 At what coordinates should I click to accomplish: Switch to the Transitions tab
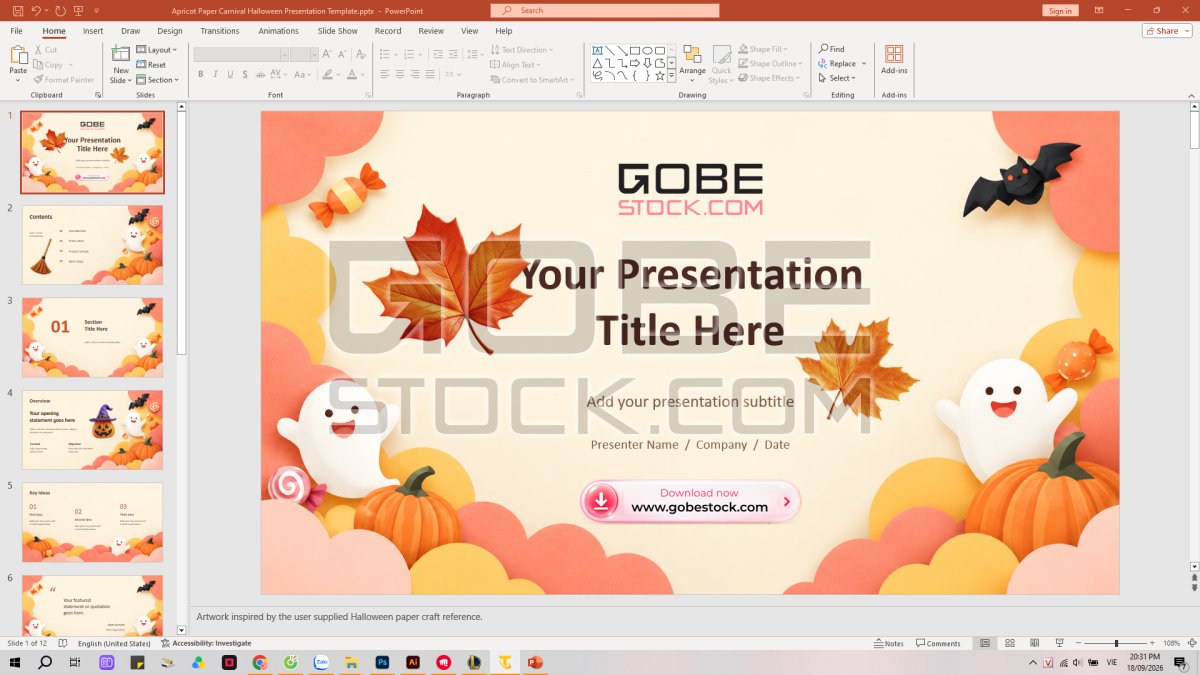[220, 31]
